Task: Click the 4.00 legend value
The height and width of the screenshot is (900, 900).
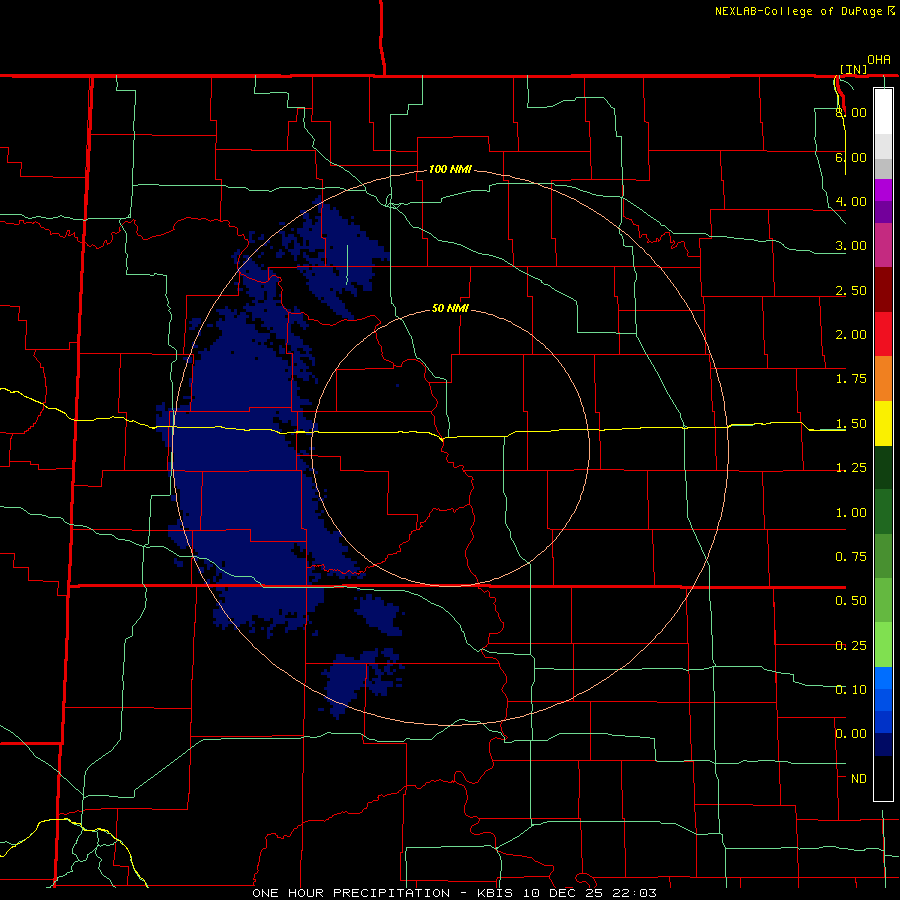Action: point(851,201)
